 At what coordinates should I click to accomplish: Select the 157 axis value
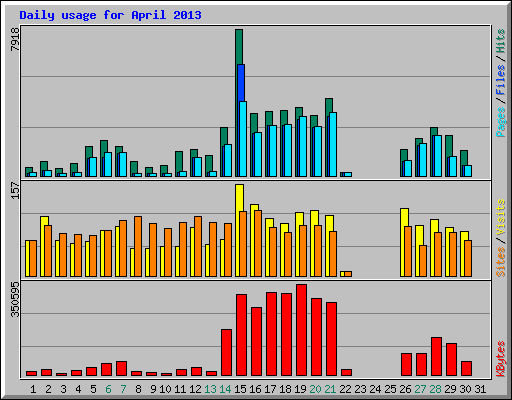[x=15, y=190]
